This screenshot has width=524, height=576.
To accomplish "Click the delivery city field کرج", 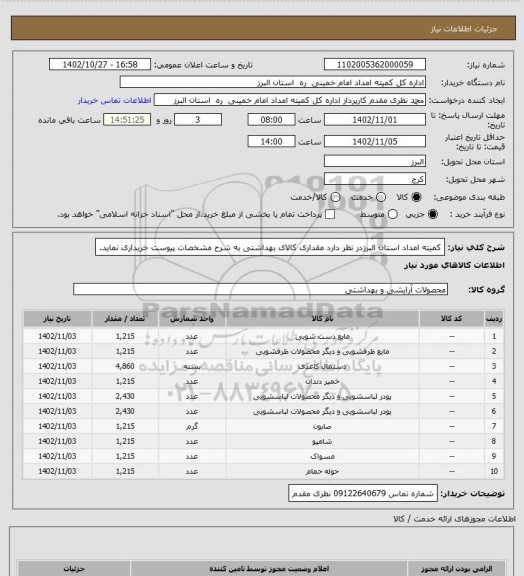I will [375, 179].
